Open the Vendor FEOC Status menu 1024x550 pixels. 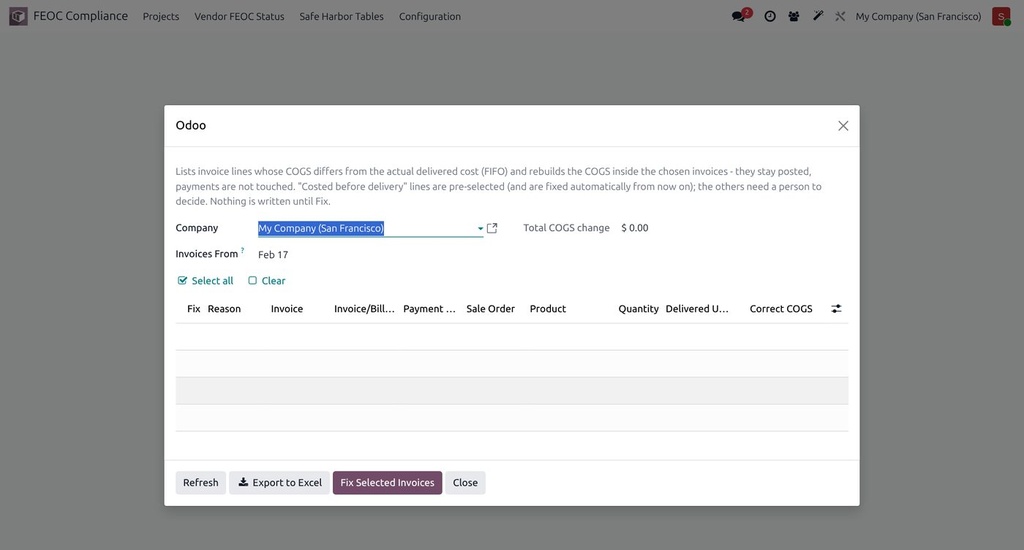[239, 16]
